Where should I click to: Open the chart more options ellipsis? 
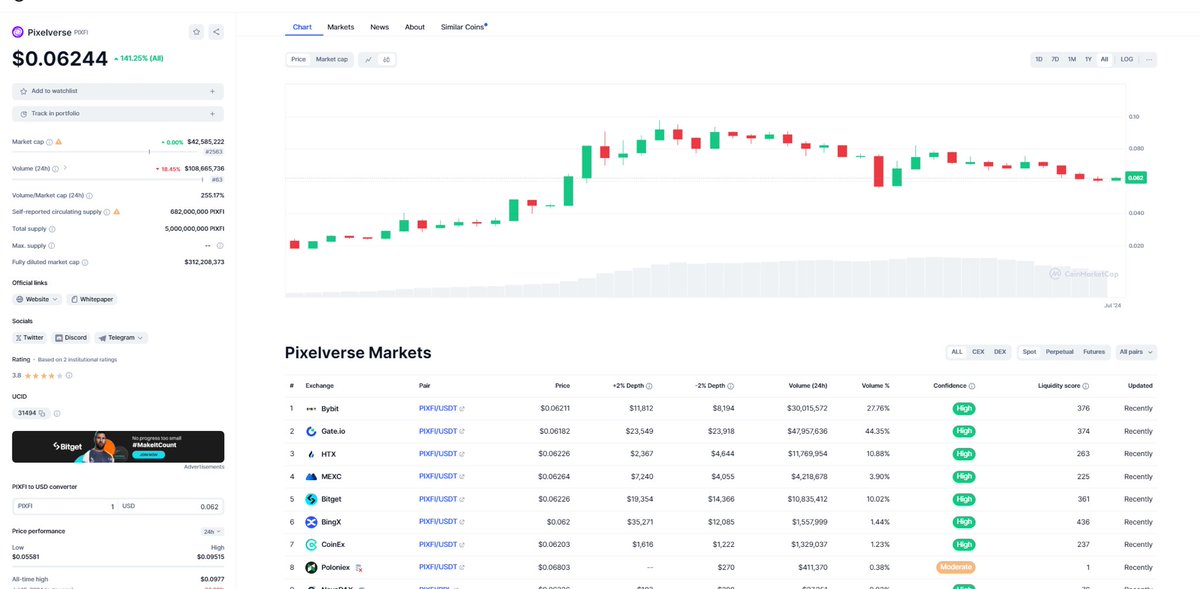(x=1149, y=60)
